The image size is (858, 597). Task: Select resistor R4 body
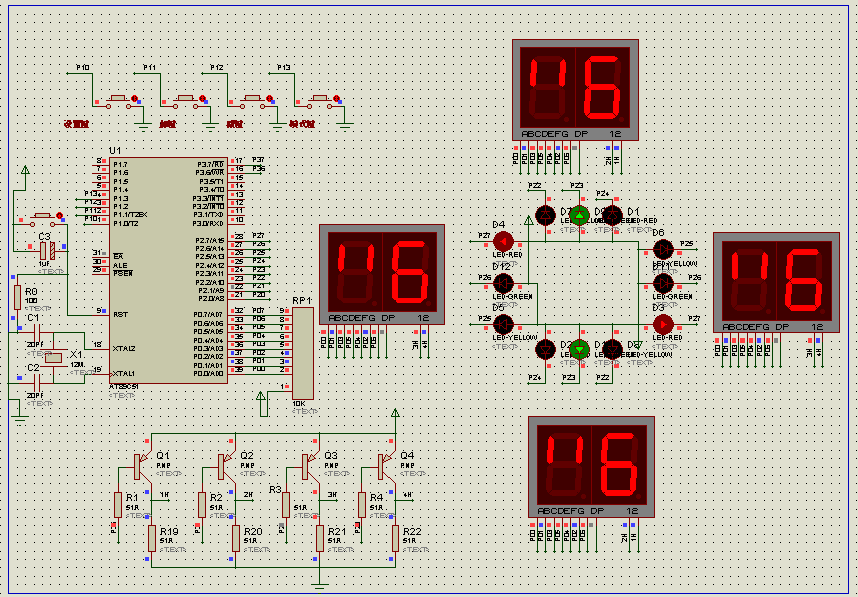[x=362, y=505]
